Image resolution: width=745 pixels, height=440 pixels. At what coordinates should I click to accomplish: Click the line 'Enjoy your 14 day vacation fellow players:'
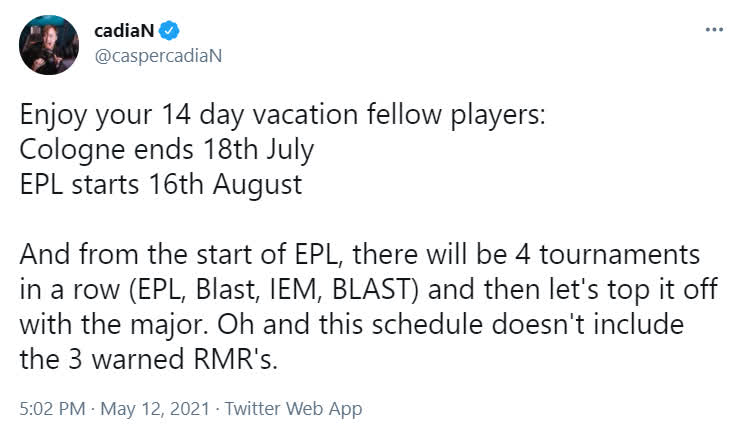click(x=282, y=115)
